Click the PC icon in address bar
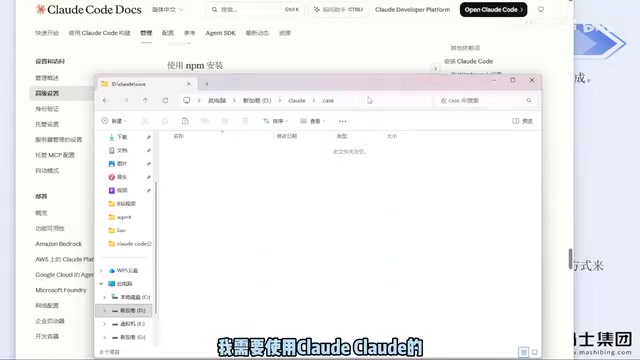Viewport: 640px width, 360px height. (x=187, y=100)
